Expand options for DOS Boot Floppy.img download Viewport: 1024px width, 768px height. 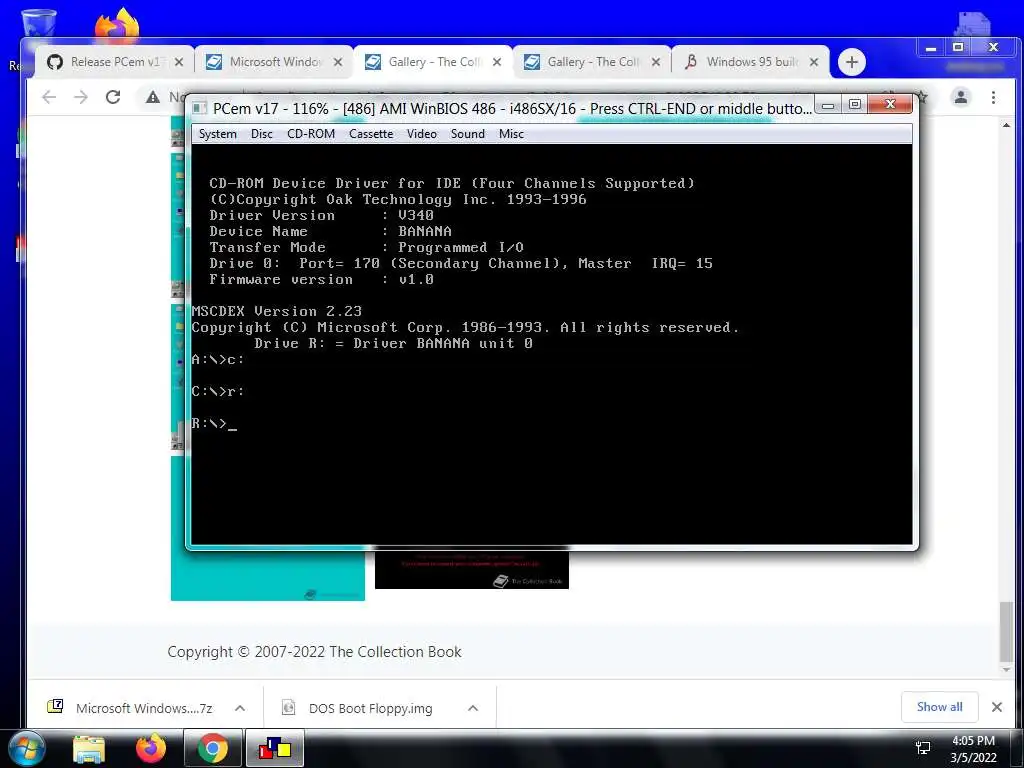click(x=473, y=708)
